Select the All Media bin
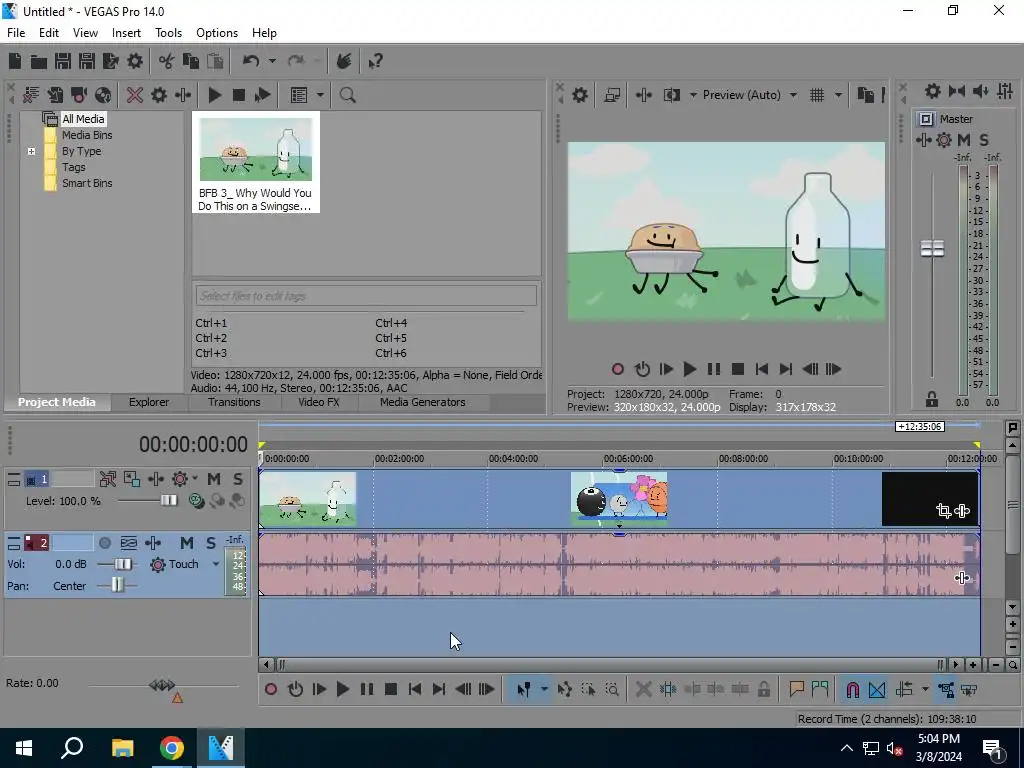1024x768 pixels. (83, 119)
